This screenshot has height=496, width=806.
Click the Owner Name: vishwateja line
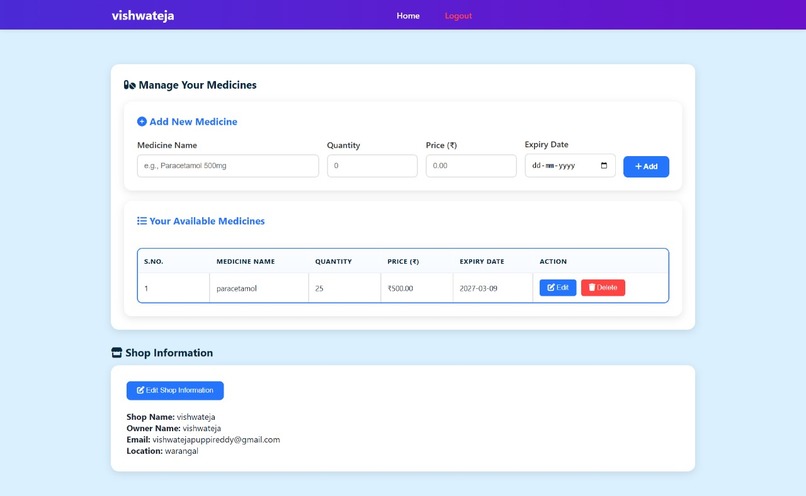[174, 428]
